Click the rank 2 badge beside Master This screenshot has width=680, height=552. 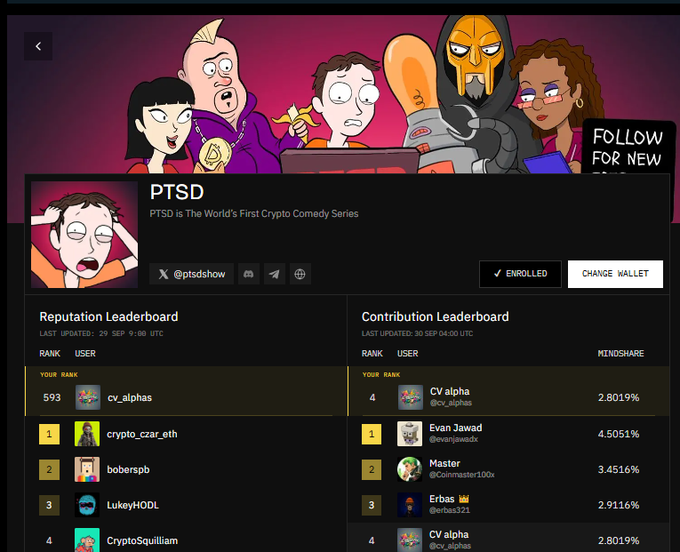click(372, 470)
